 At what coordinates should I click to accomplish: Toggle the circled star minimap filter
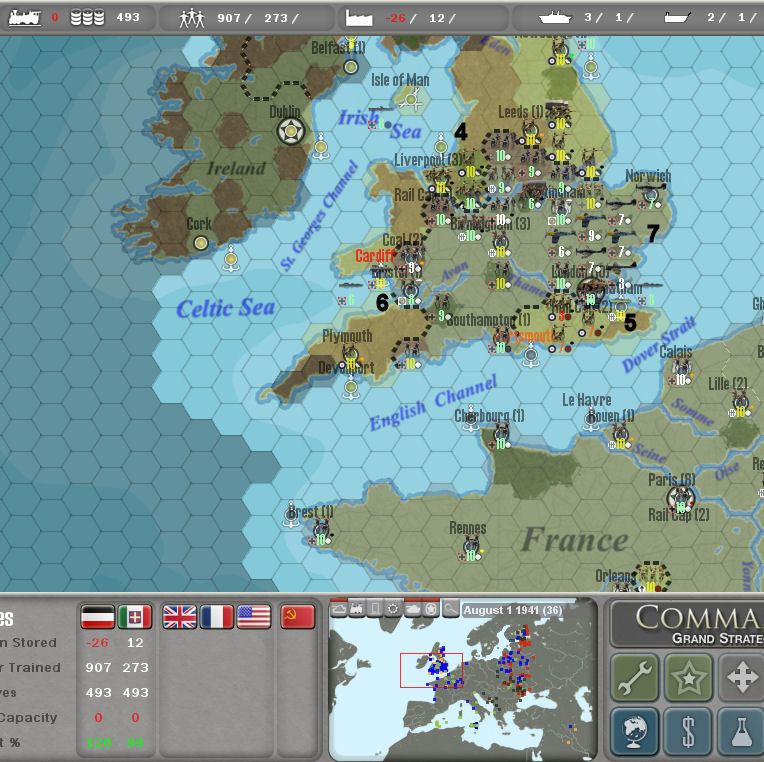pyautogui.click(x=431, y=609)
